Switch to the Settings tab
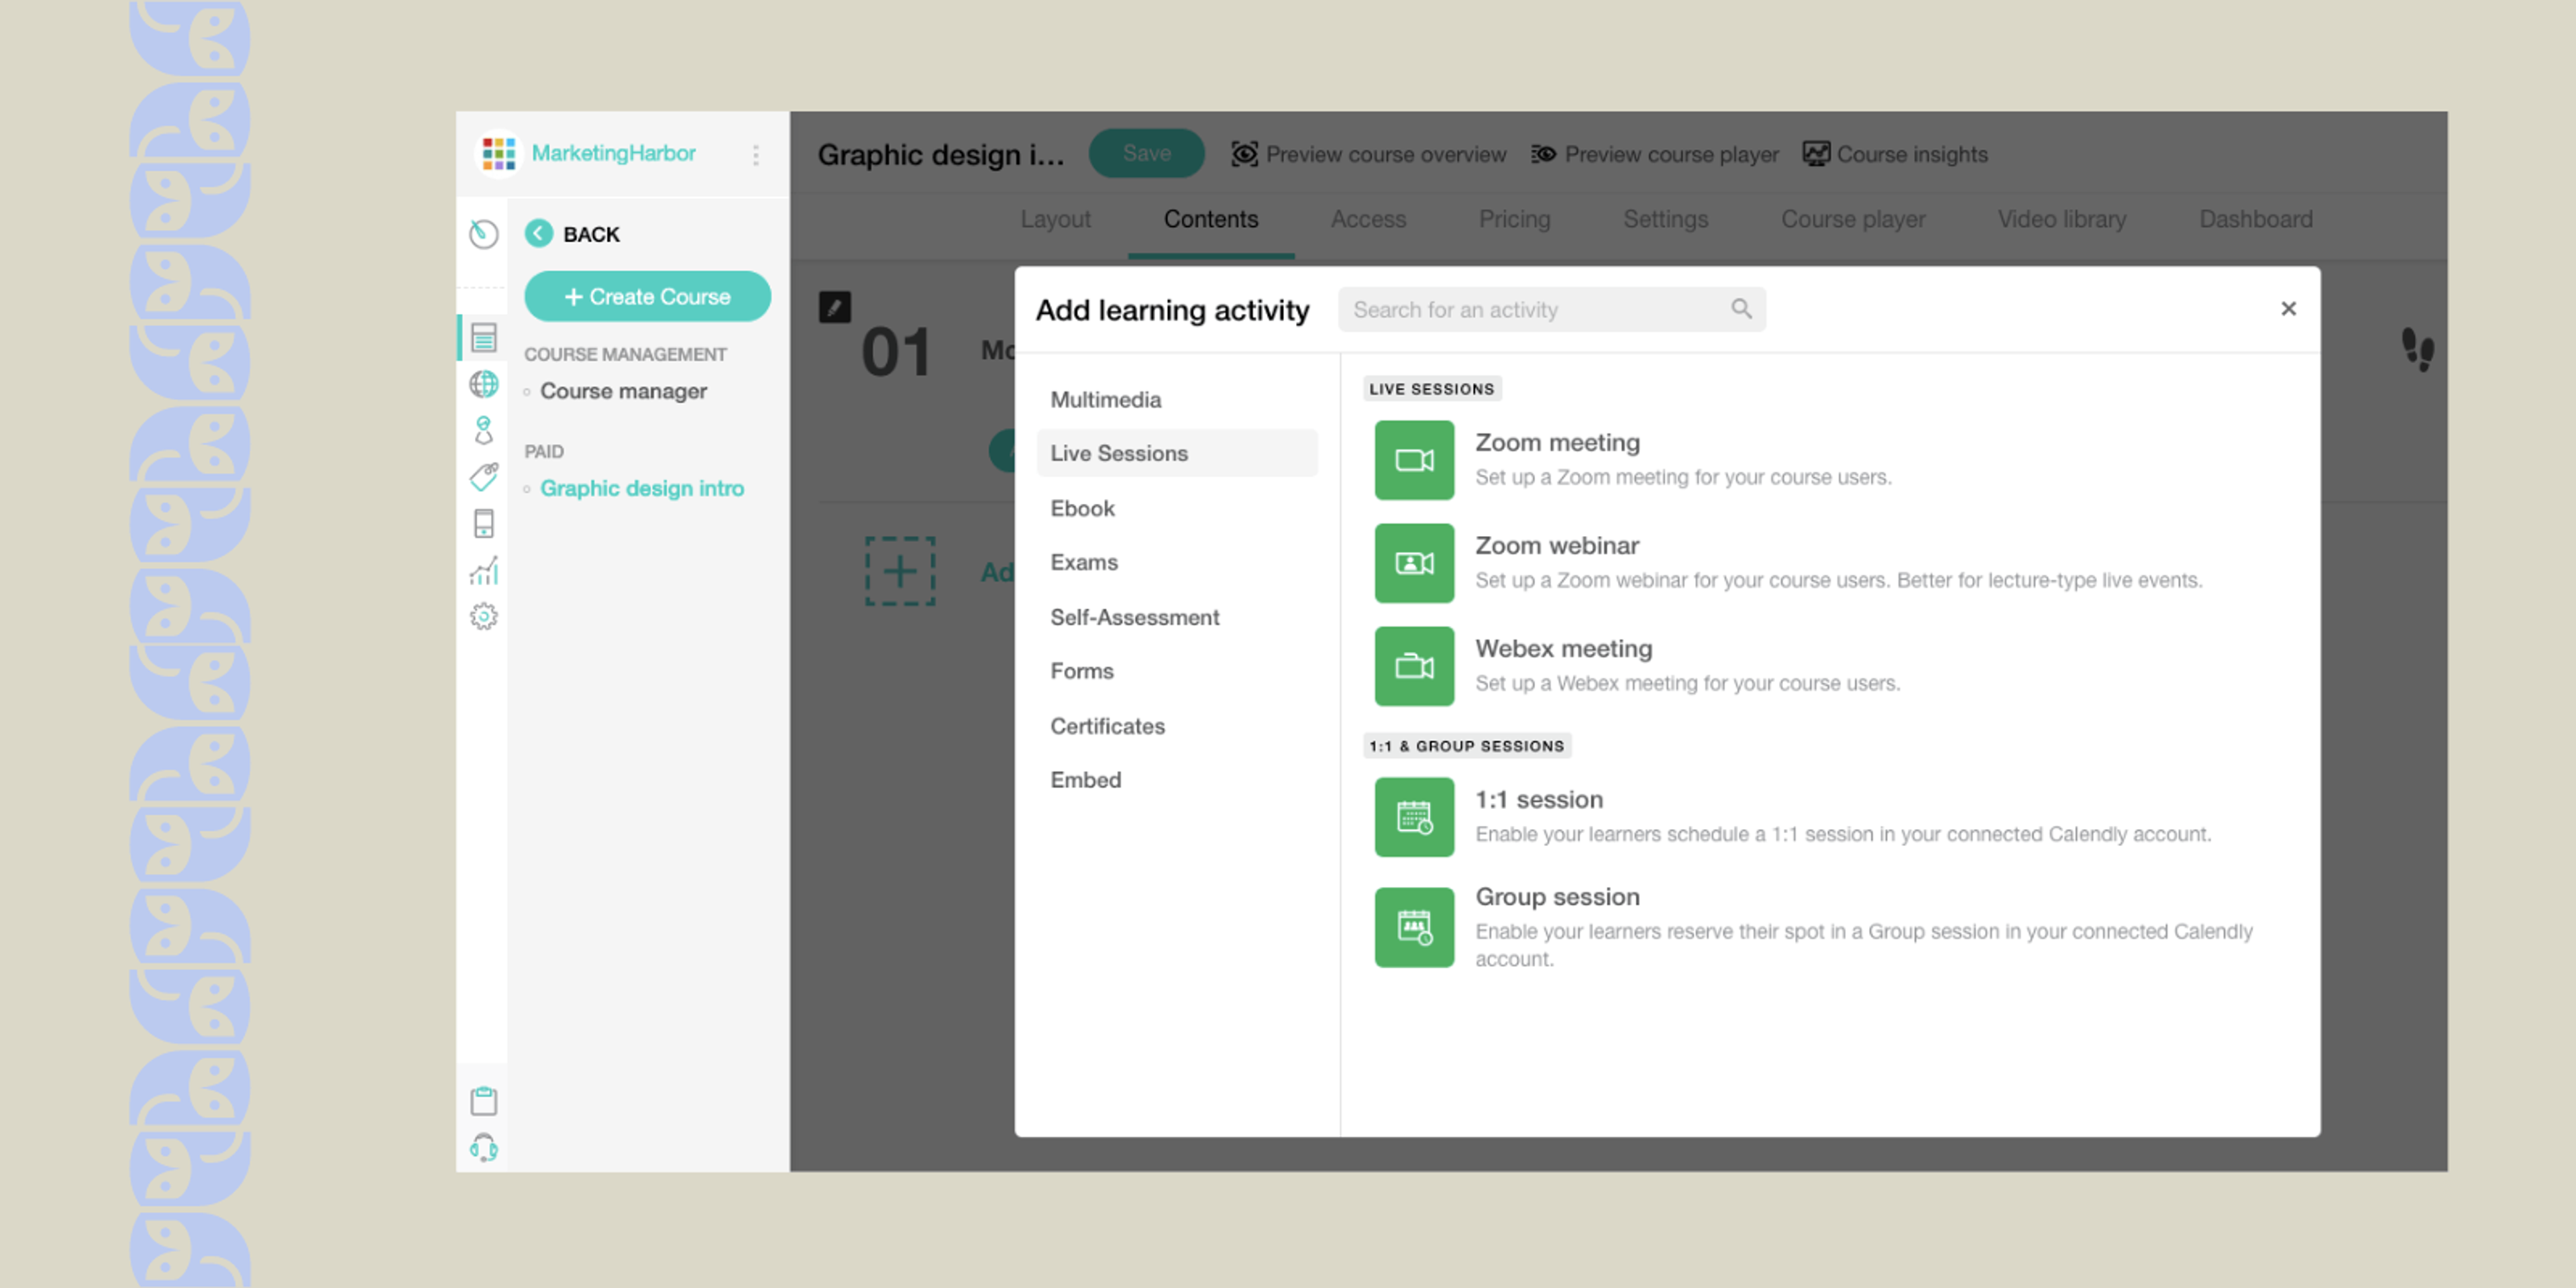2576x1288 pixels. click(1665, 219)
